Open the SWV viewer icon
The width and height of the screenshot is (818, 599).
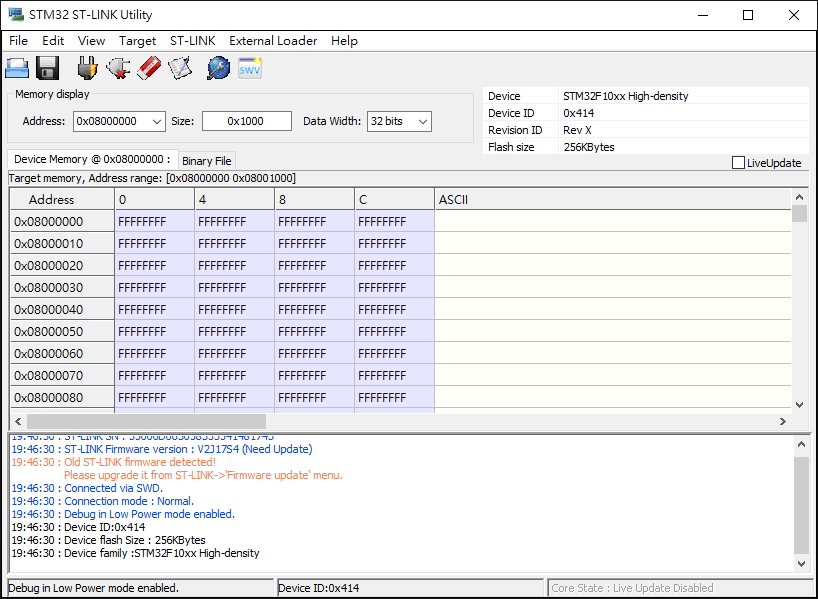tap(250, 68)
